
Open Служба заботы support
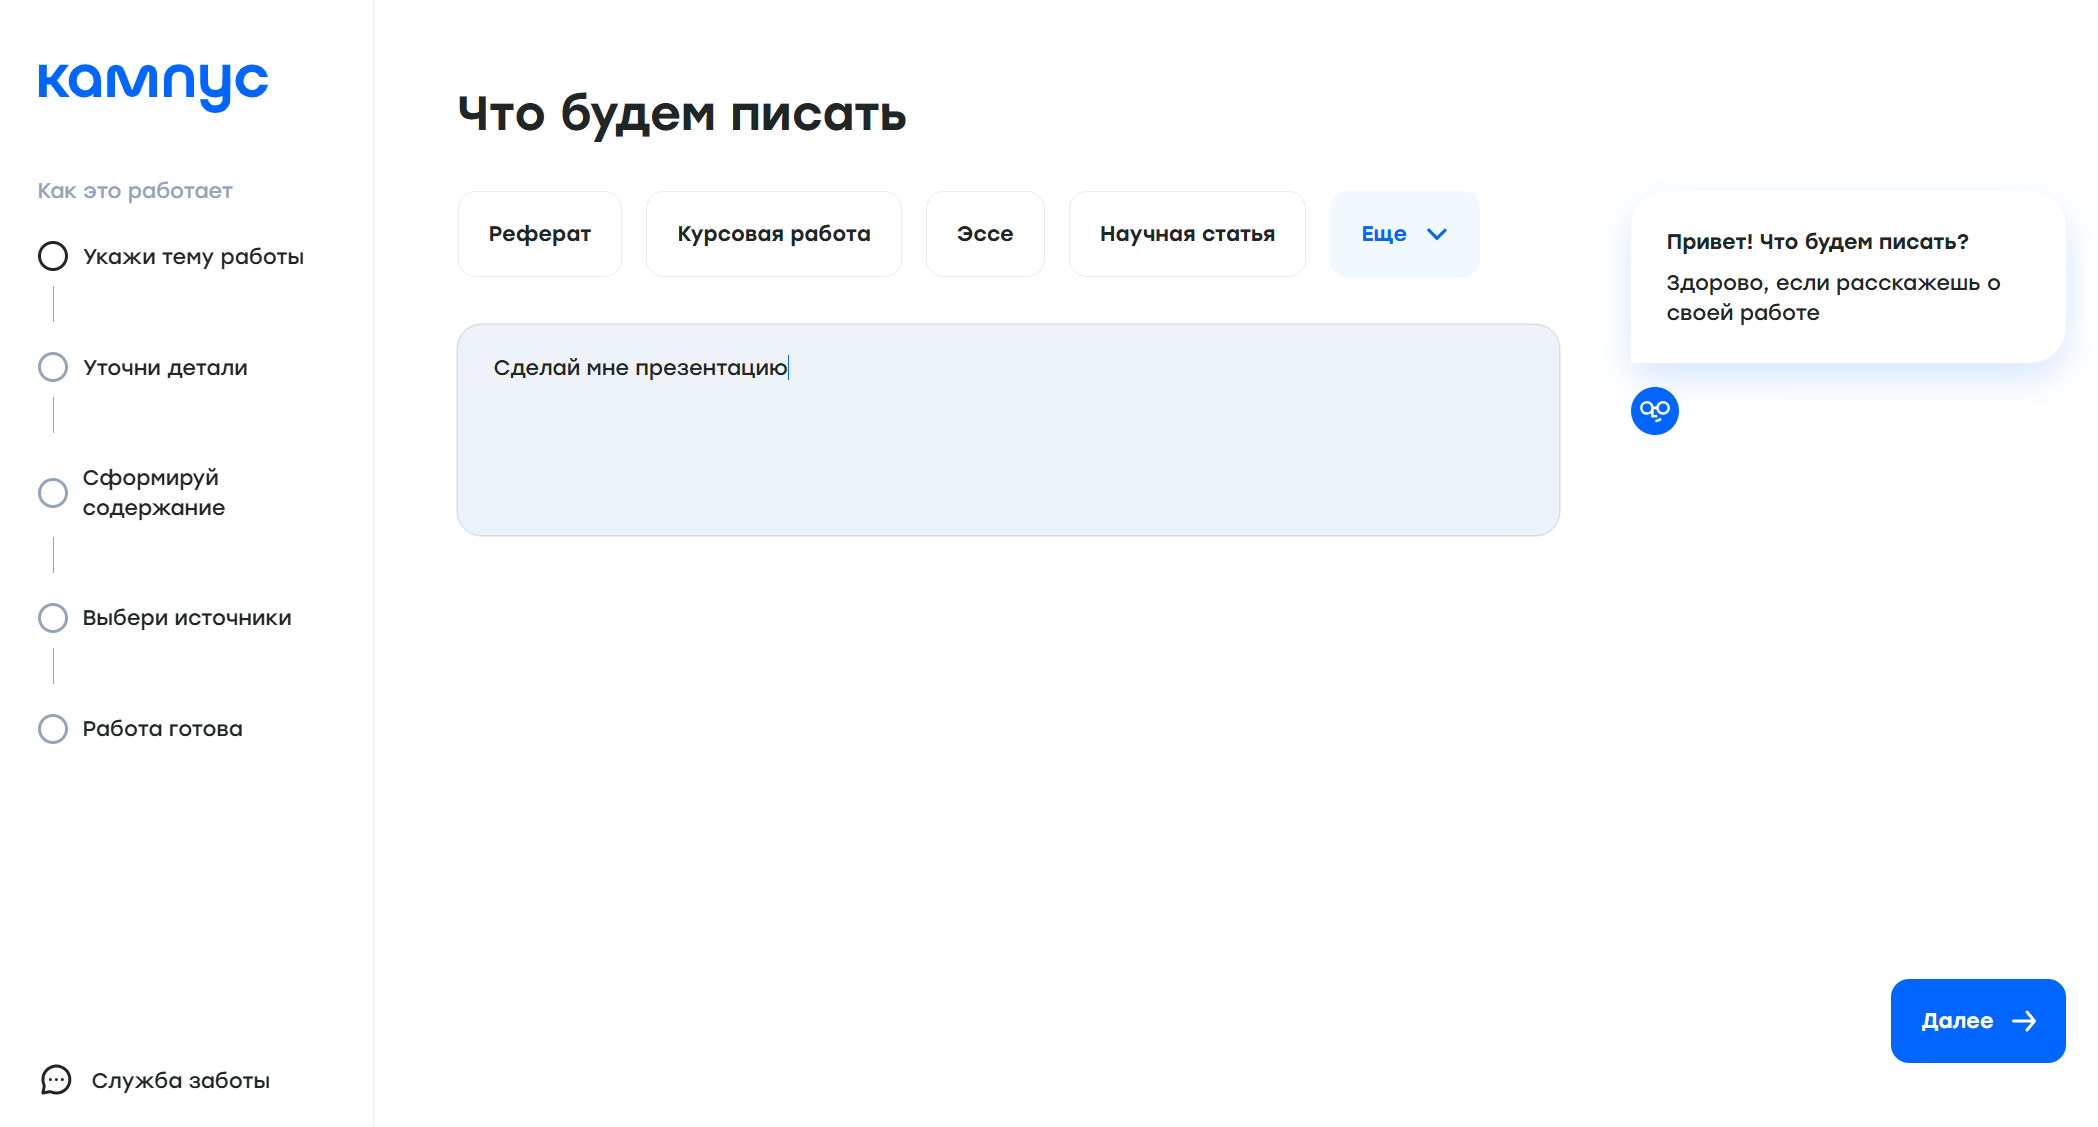tap(181, 1080)
